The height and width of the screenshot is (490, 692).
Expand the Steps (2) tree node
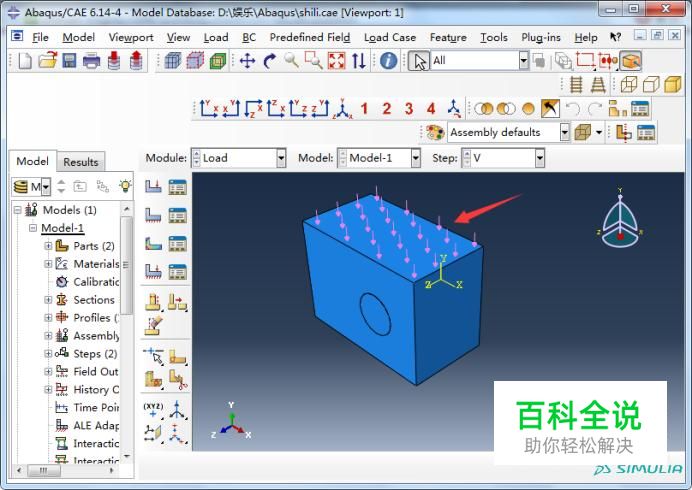[x=48, y=354]
